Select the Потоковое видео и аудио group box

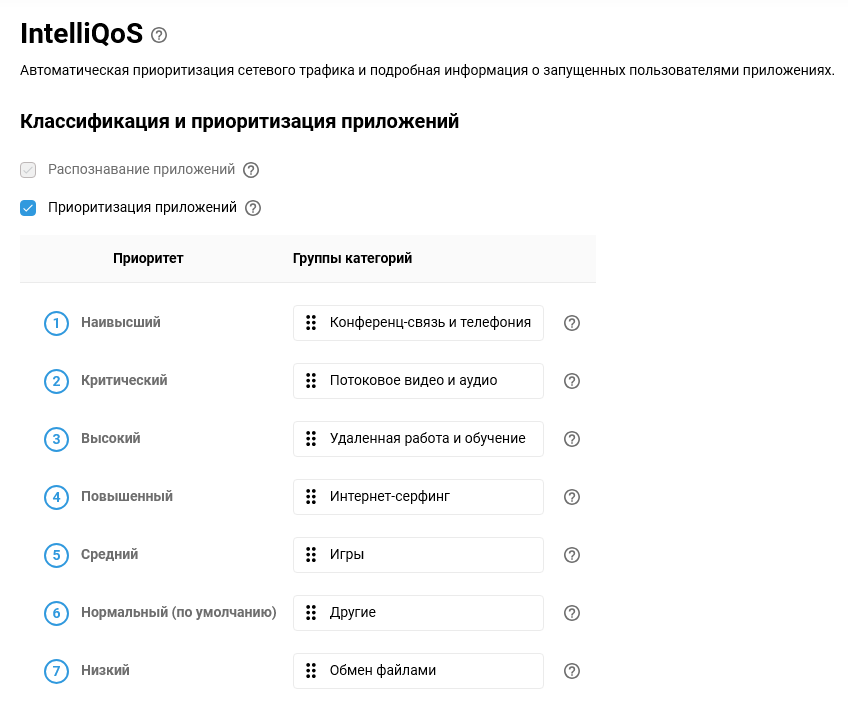(x=418, y=381)
